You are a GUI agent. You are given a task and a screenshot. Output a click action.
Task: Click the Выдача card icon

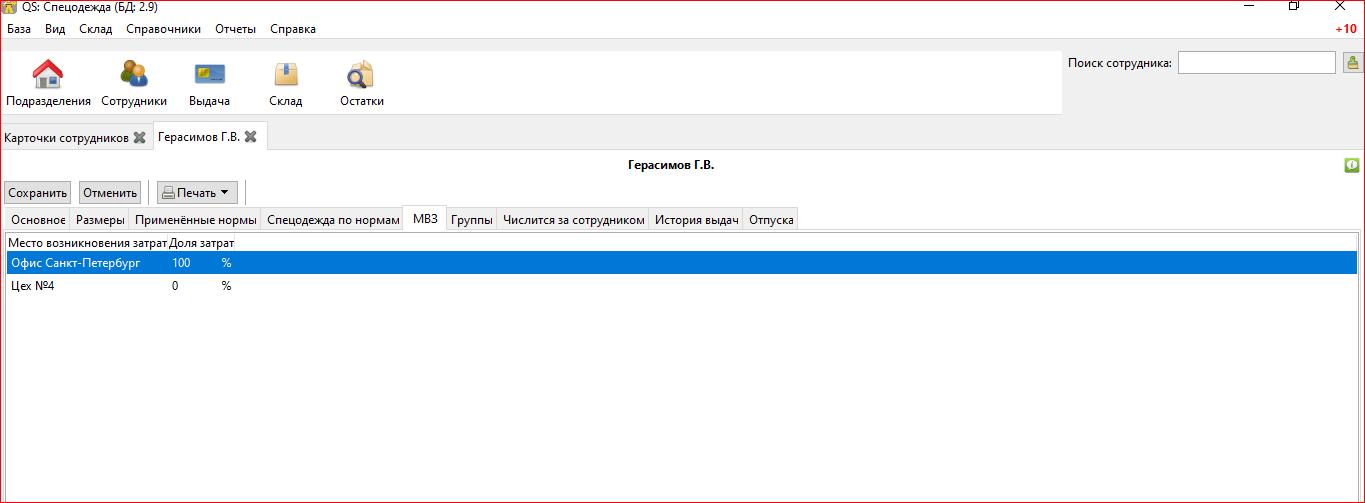[209, 75]
